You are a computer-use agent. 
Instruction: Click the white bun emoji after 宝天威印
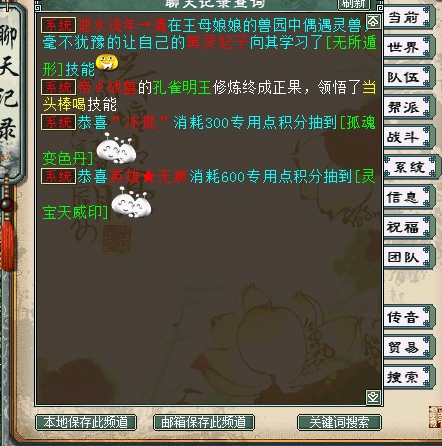[131, 202]
